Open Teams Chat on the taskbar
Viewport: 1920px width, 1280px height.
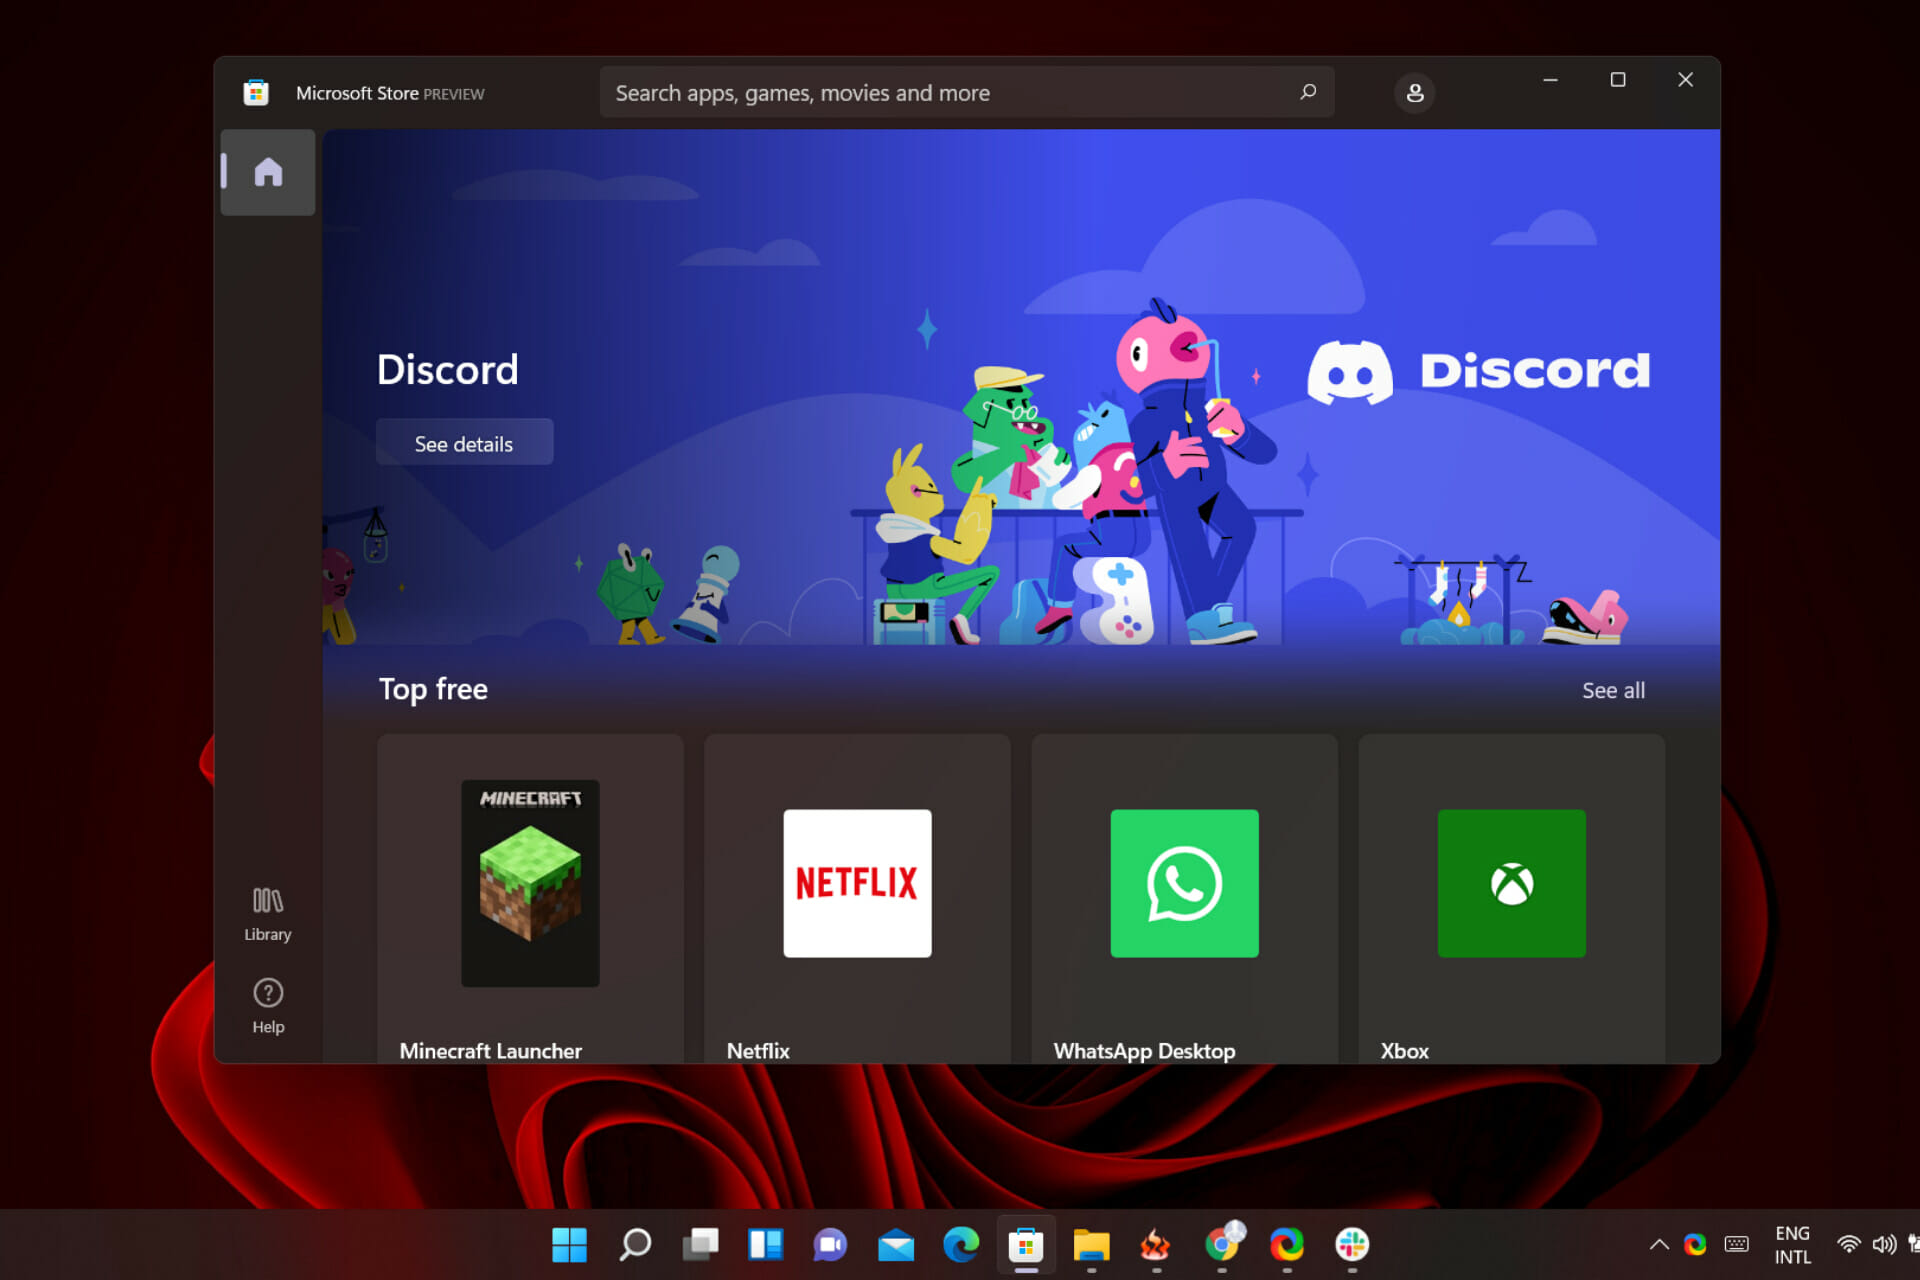831,1244
